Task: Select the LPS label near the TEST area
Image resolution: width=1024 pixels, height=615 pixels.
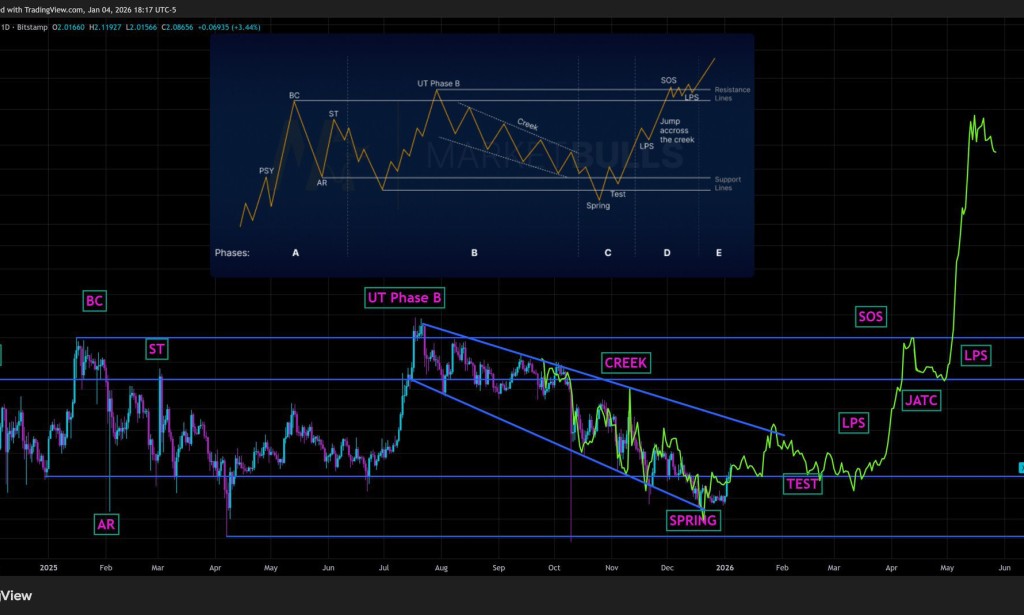Action: (852, 422)
